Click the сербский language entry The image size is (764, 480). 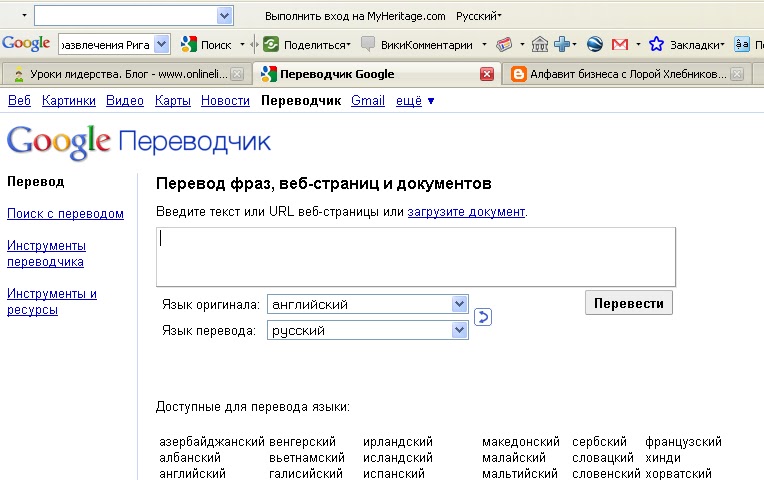(x=599, y=442)
